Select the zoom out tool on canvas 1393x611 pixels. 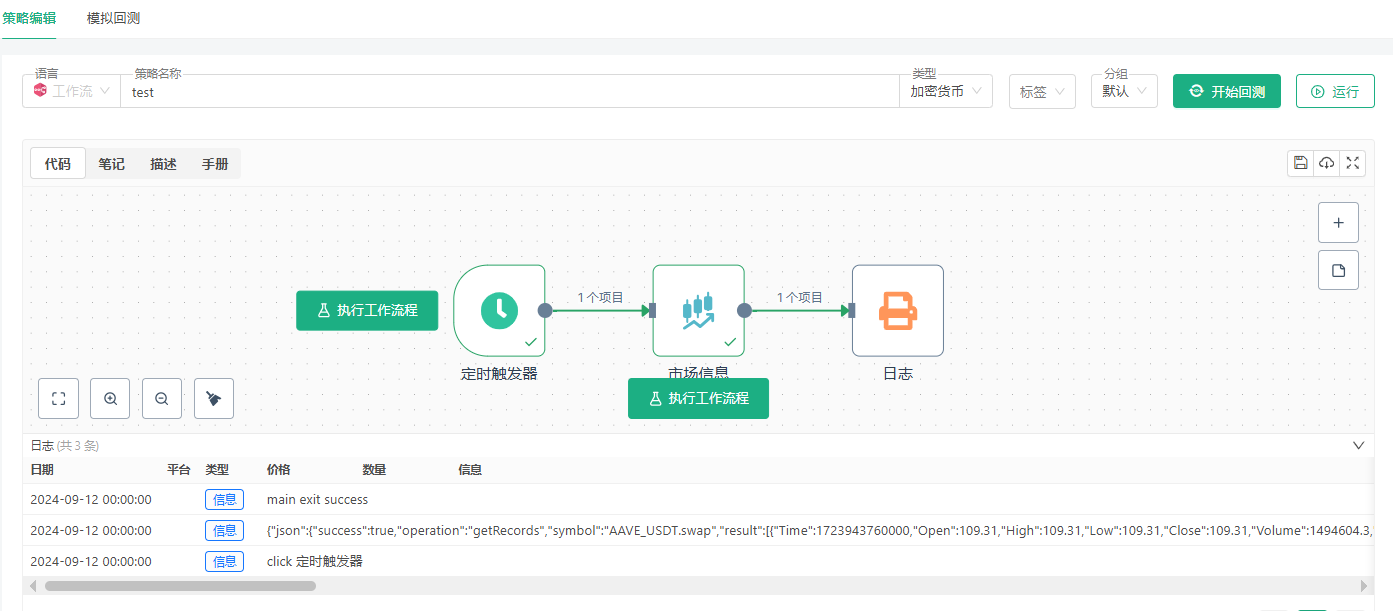pyautogui.click(x=162, y=398)
